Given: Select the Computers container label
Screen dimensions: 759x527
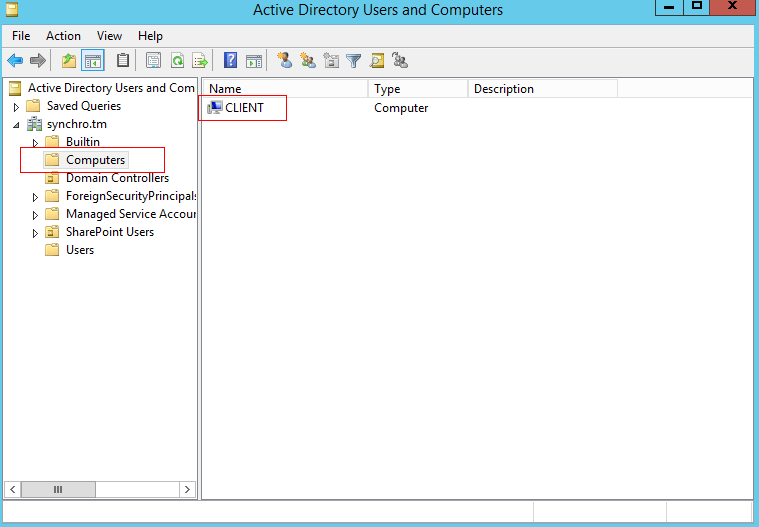Looking at the screenshot, I should tap(95, 160).
